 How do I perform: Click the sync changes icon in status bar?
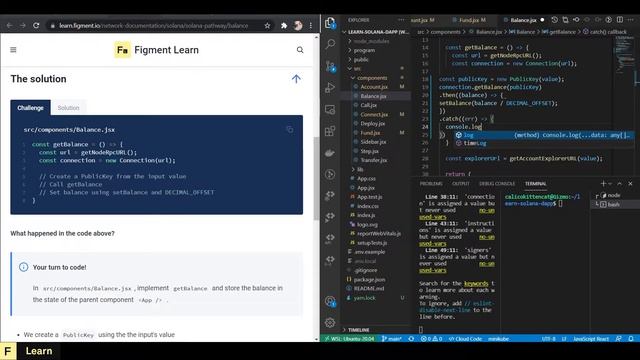411,339
